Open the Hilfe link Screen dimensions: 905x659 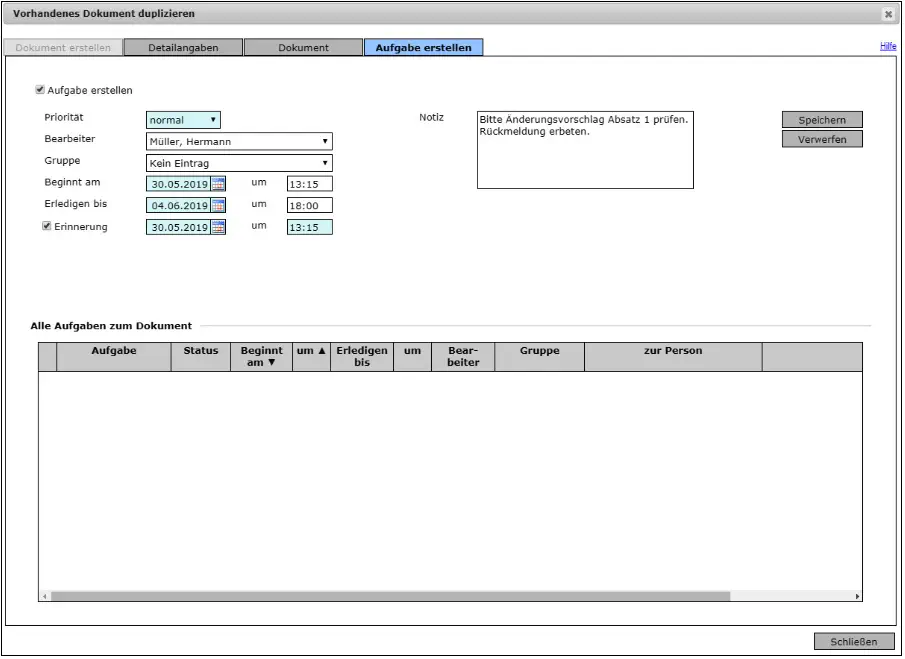(887, 46)
